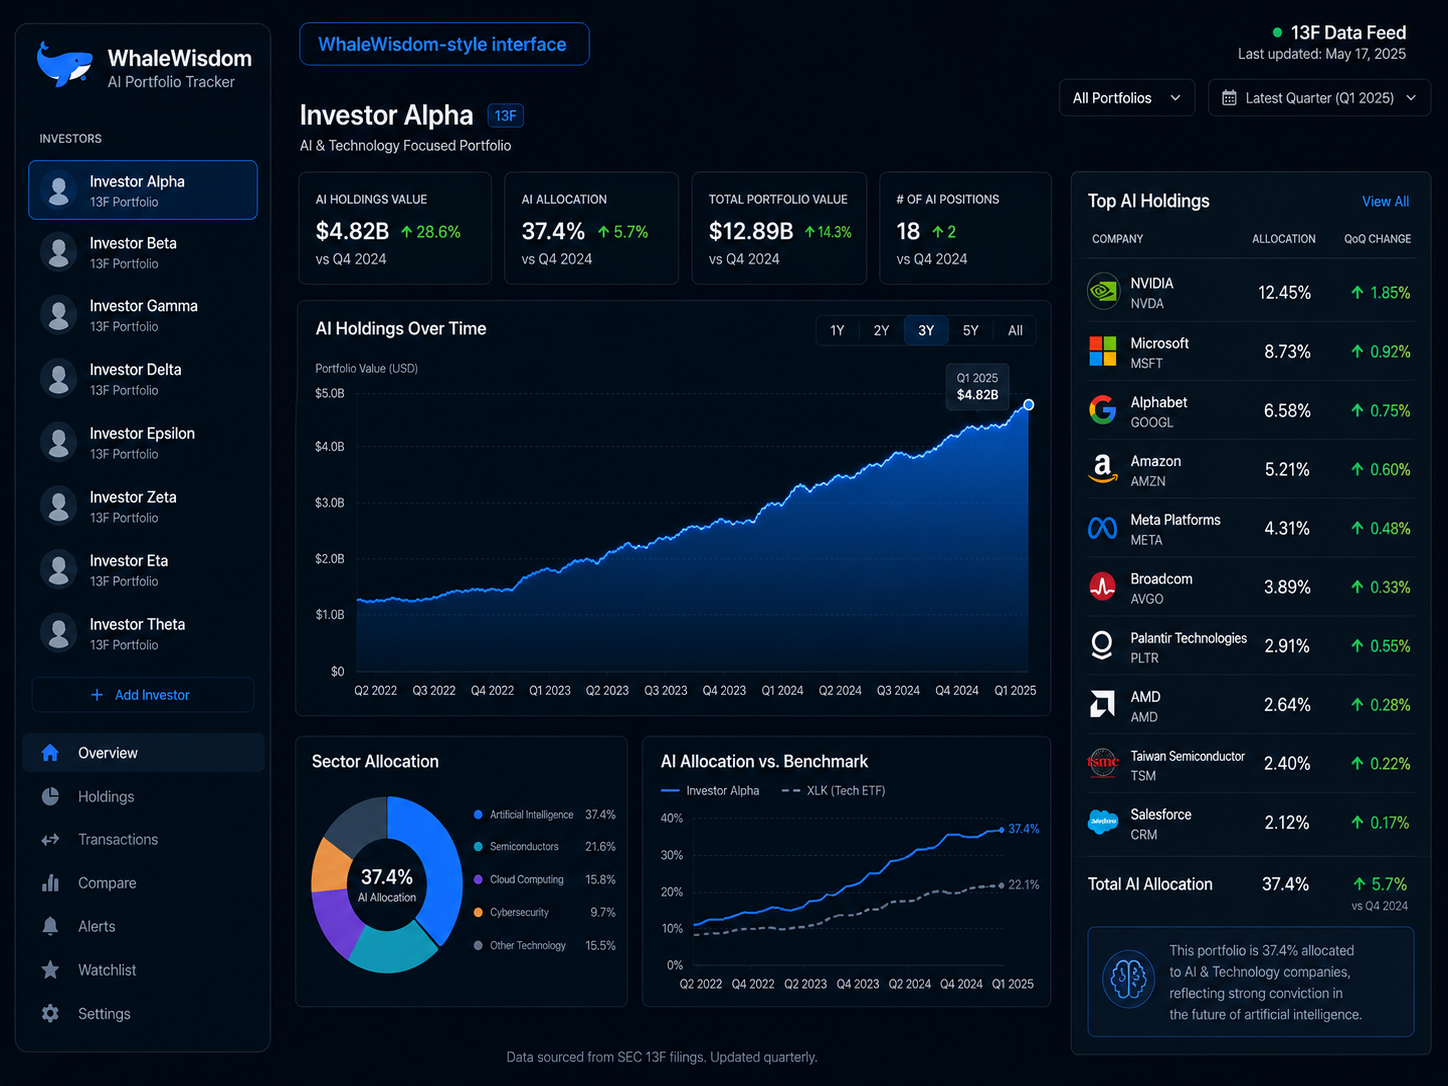The width and height of the screenshot is (1448, 1086).
Task: Select the 1Y time range
Action: 838,330
